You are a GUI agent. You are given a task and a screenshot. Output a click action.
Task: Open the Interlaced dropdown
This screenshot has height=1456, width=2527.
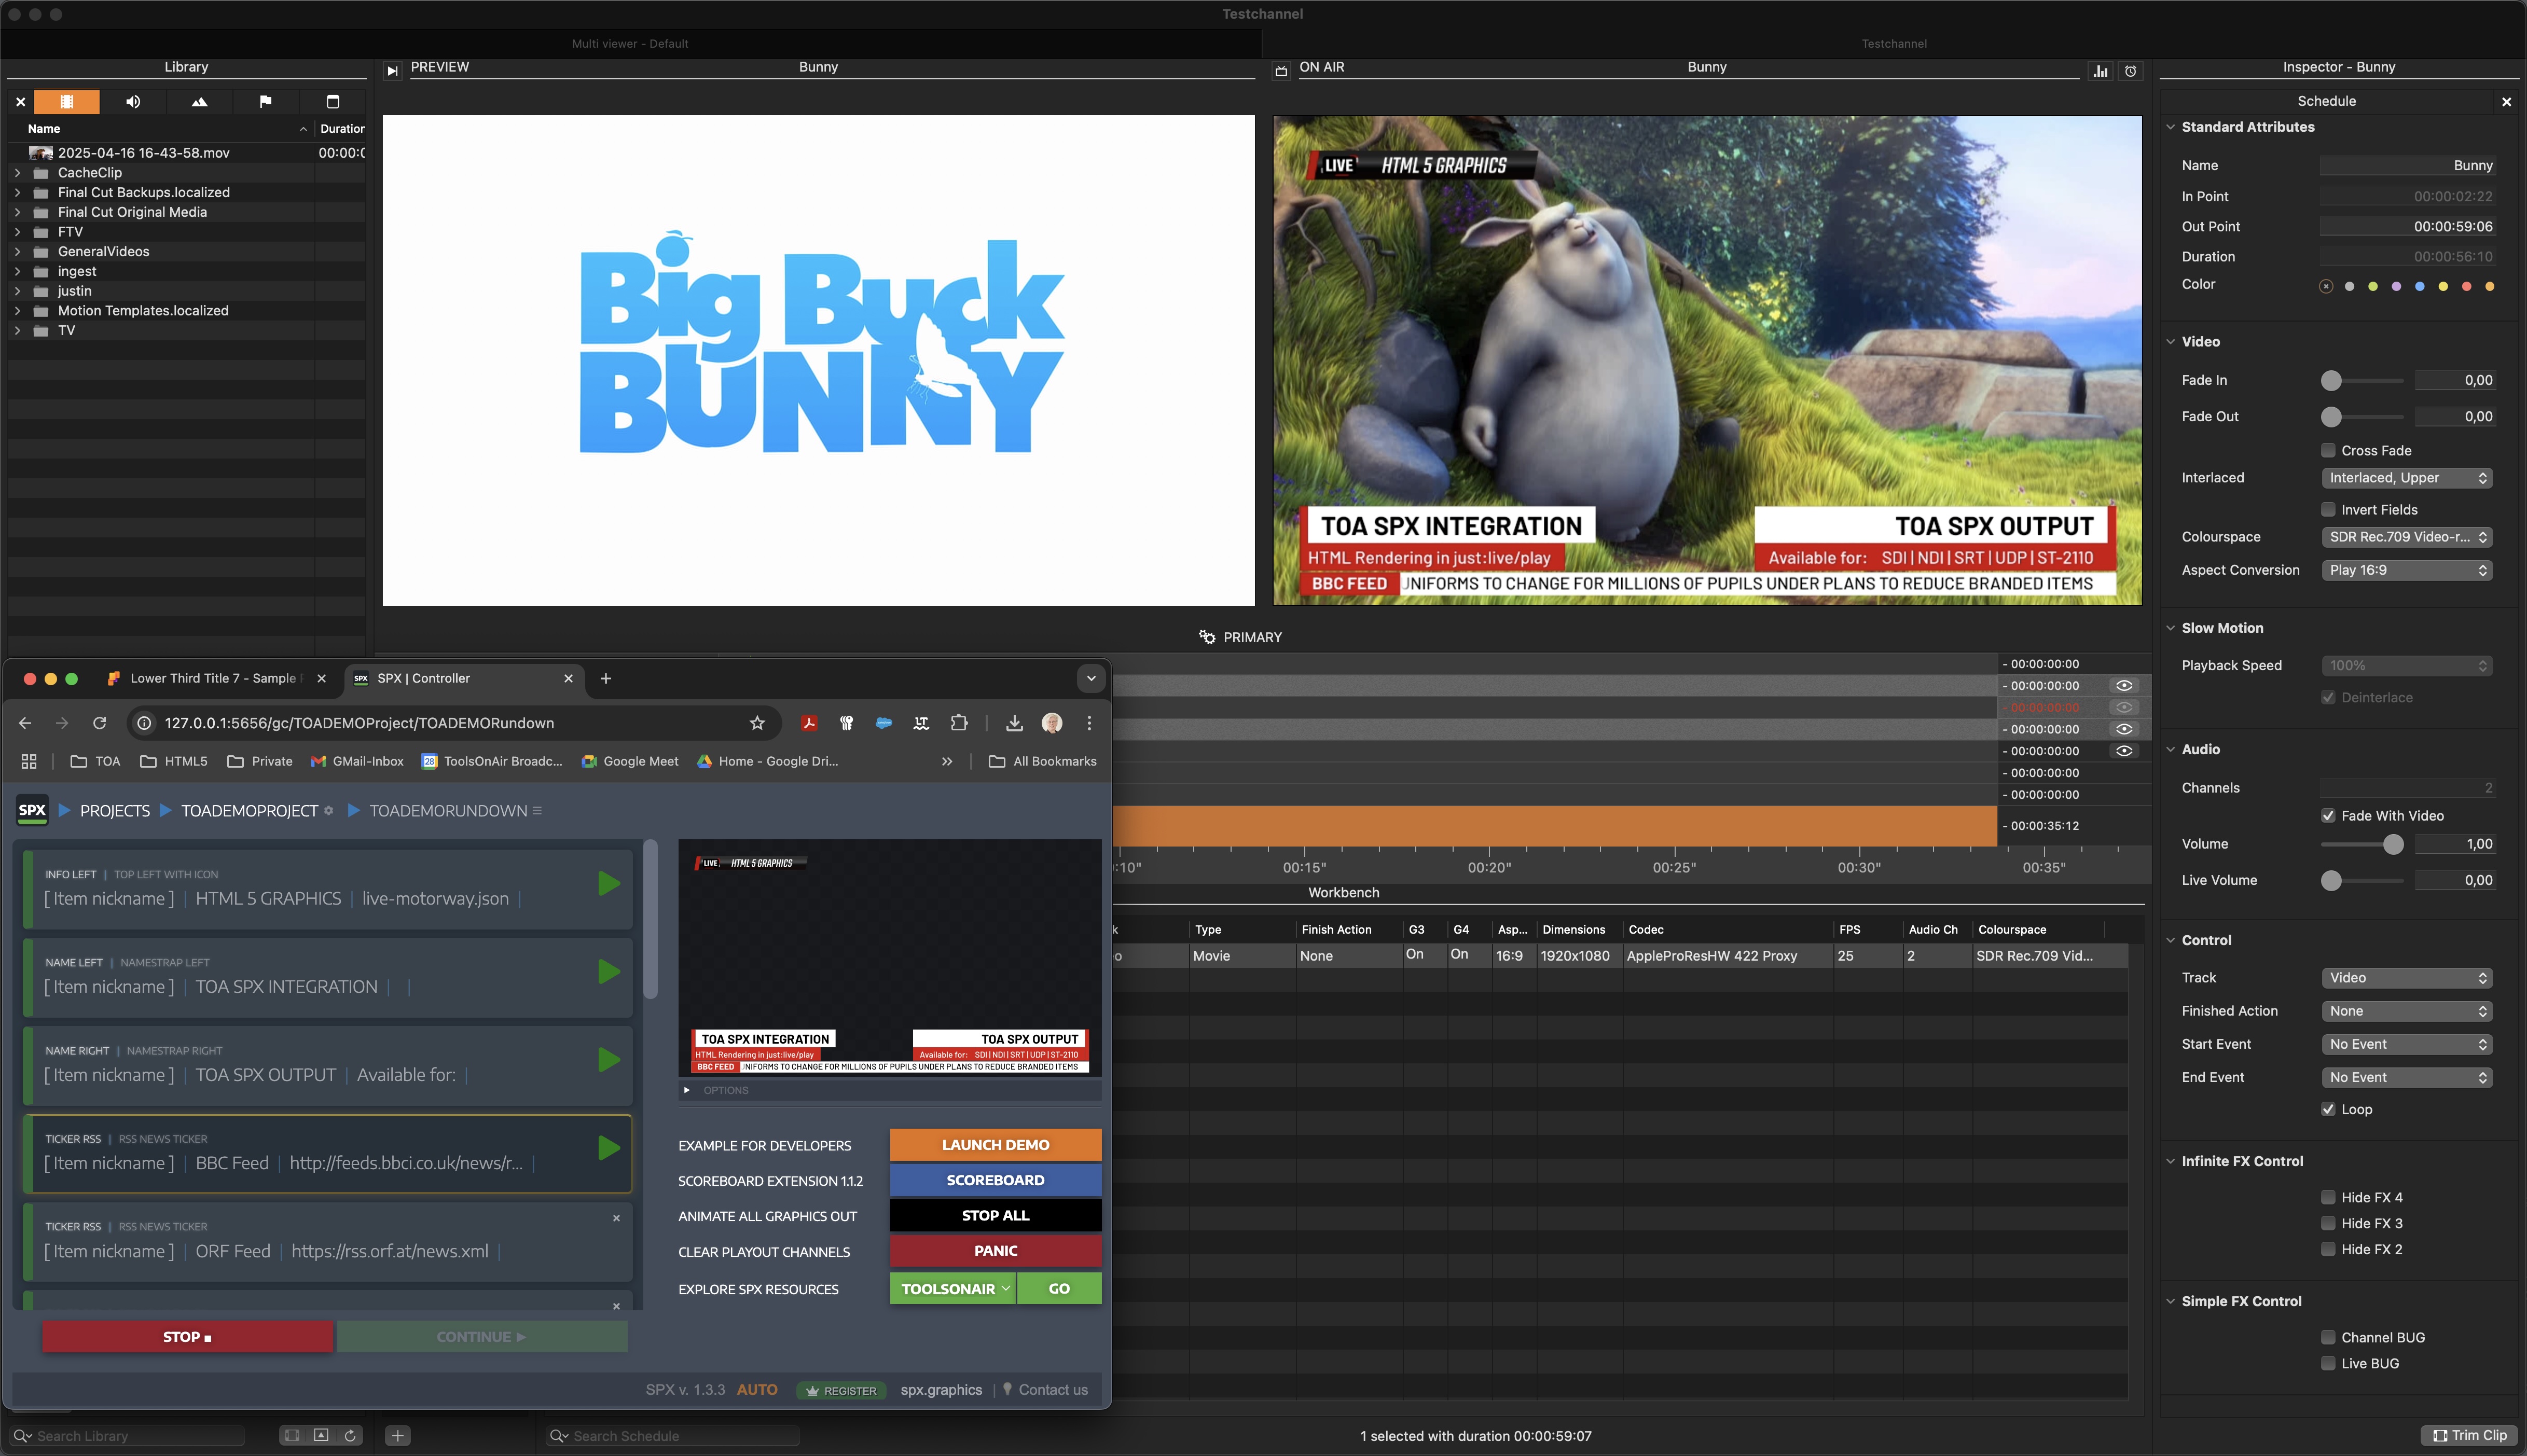2407,478
